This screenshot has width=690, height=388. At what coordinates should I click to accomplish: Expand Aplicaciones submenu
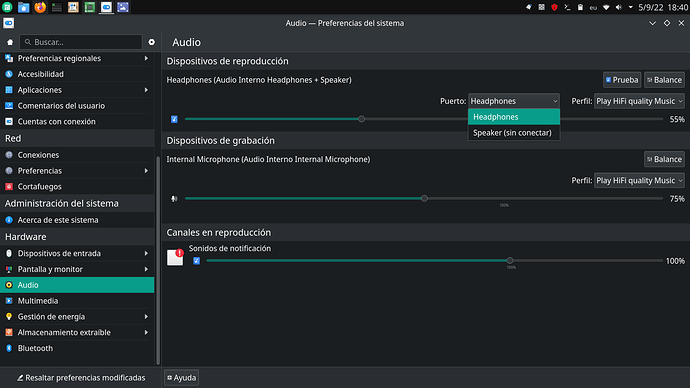pyautogui.click(x=146, y=90)
